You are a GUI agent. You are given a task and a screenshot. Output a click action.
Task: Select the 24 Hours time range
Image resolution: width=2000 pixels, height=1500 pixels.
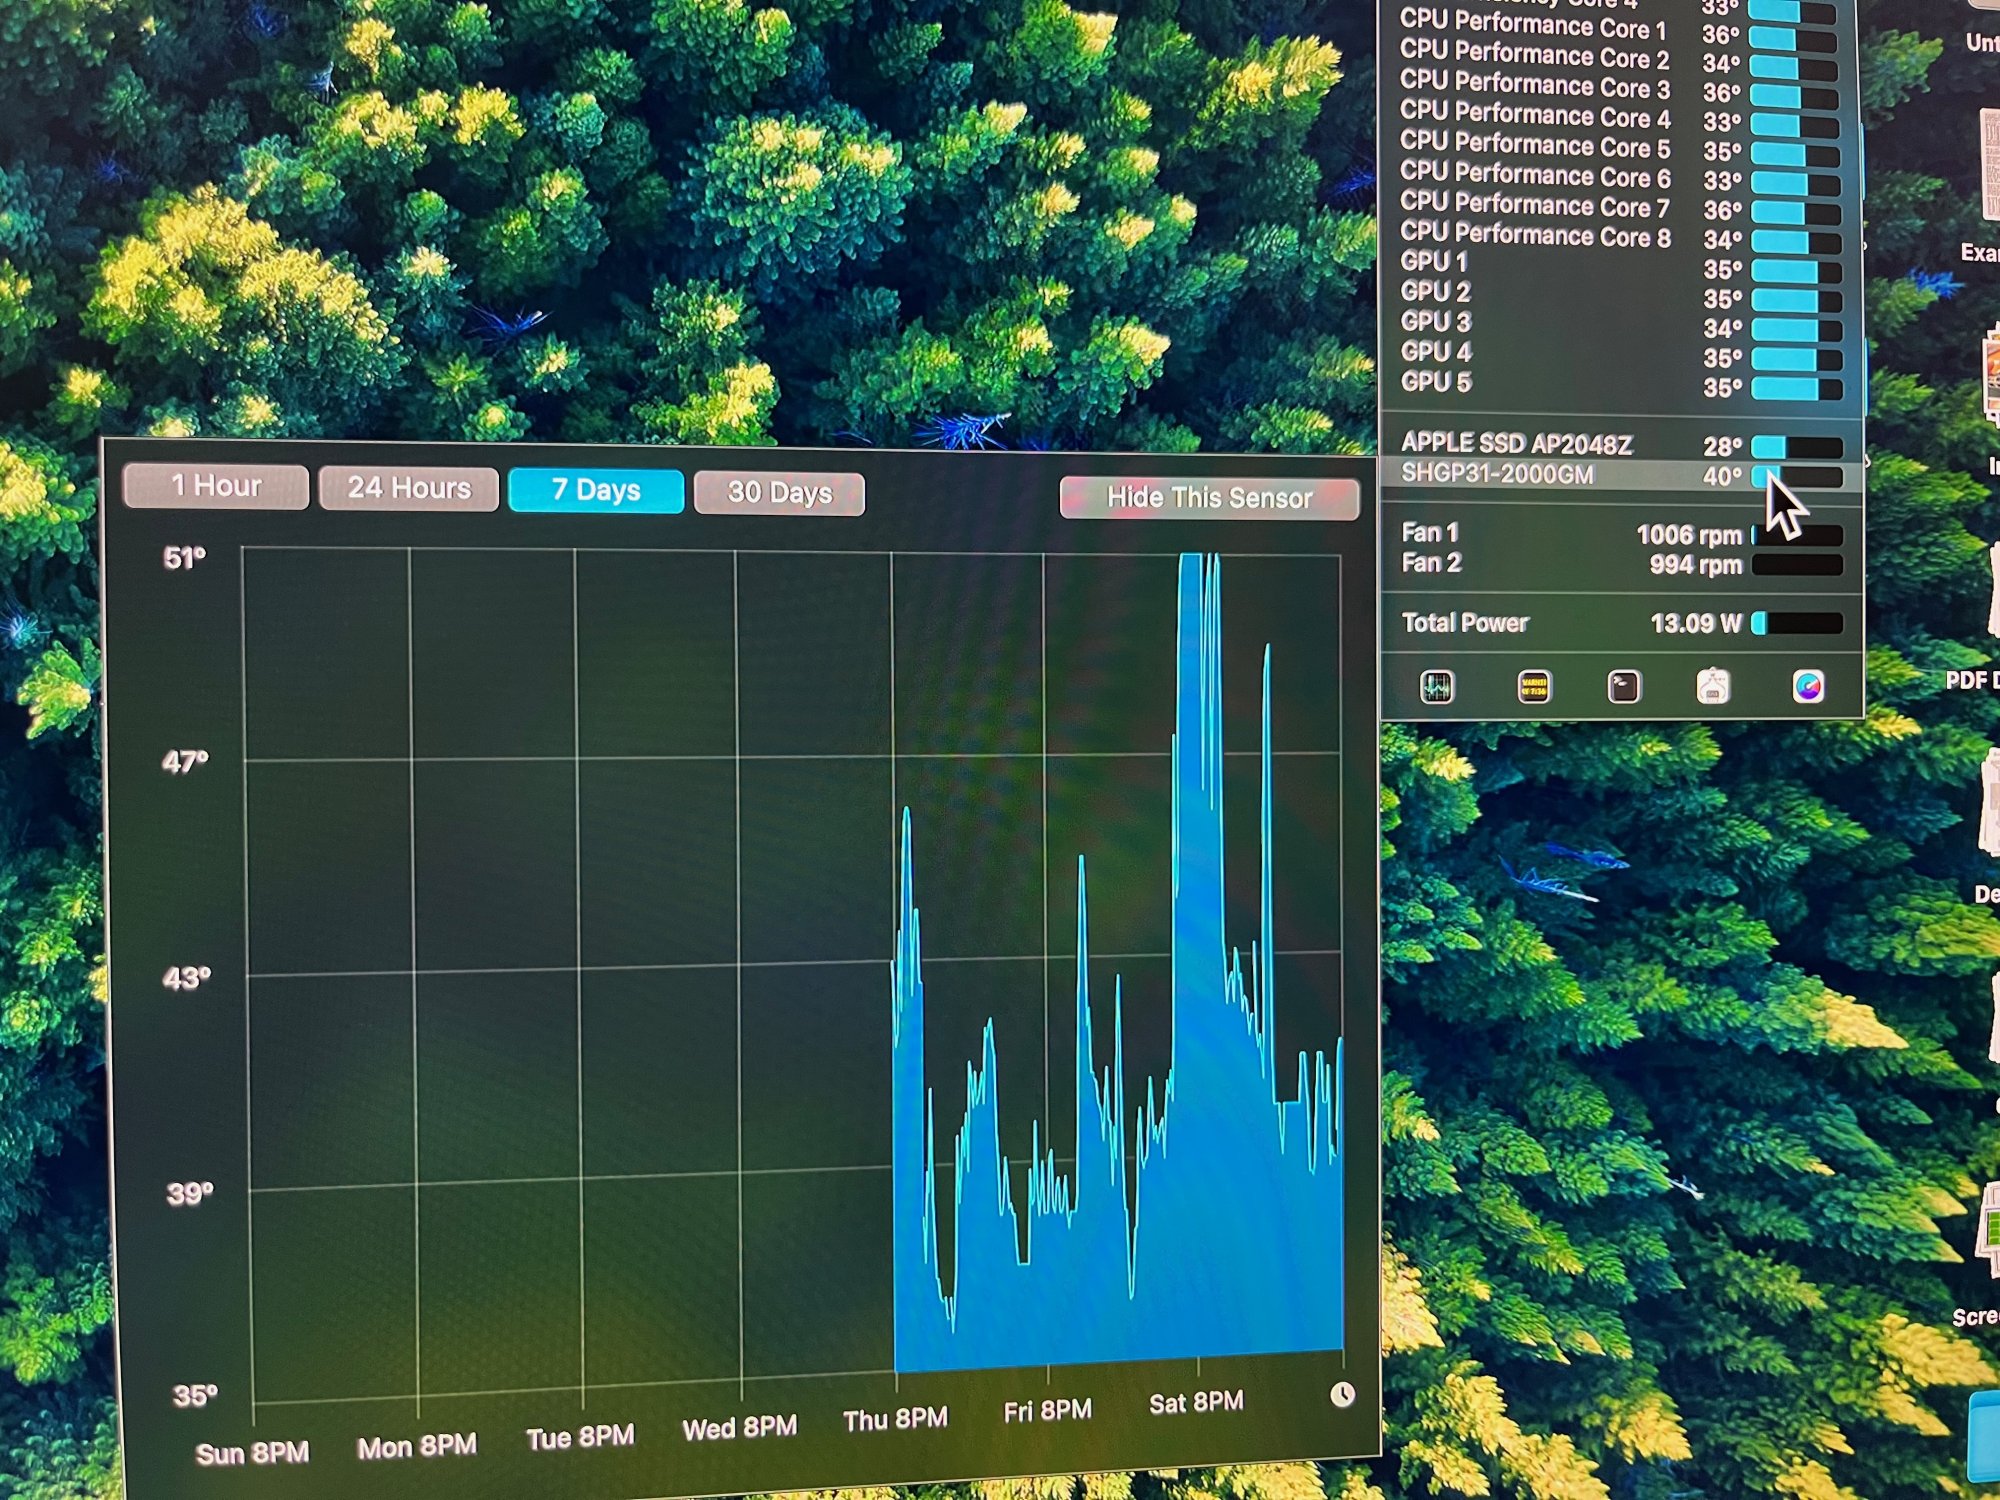tap(409, 488)
